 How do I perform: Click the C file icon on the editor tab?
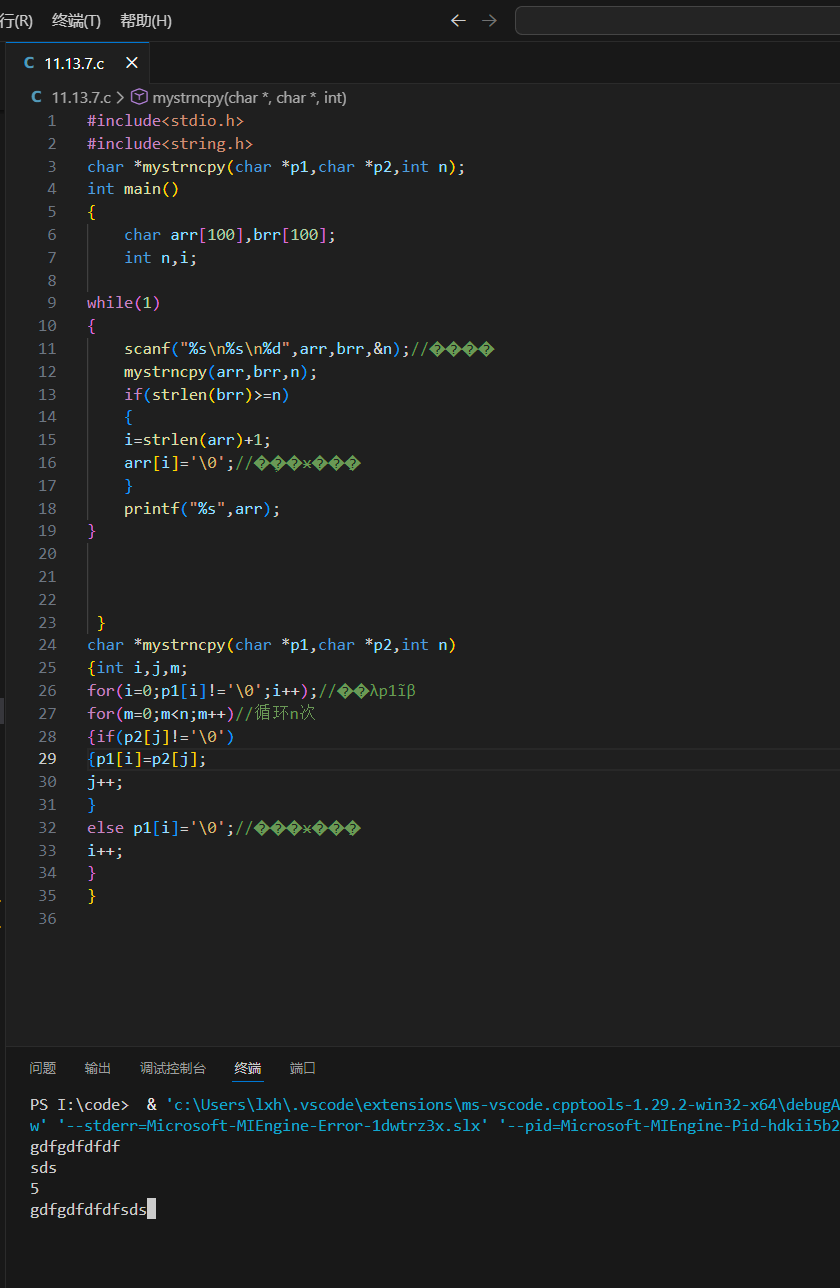click(29, 63)
